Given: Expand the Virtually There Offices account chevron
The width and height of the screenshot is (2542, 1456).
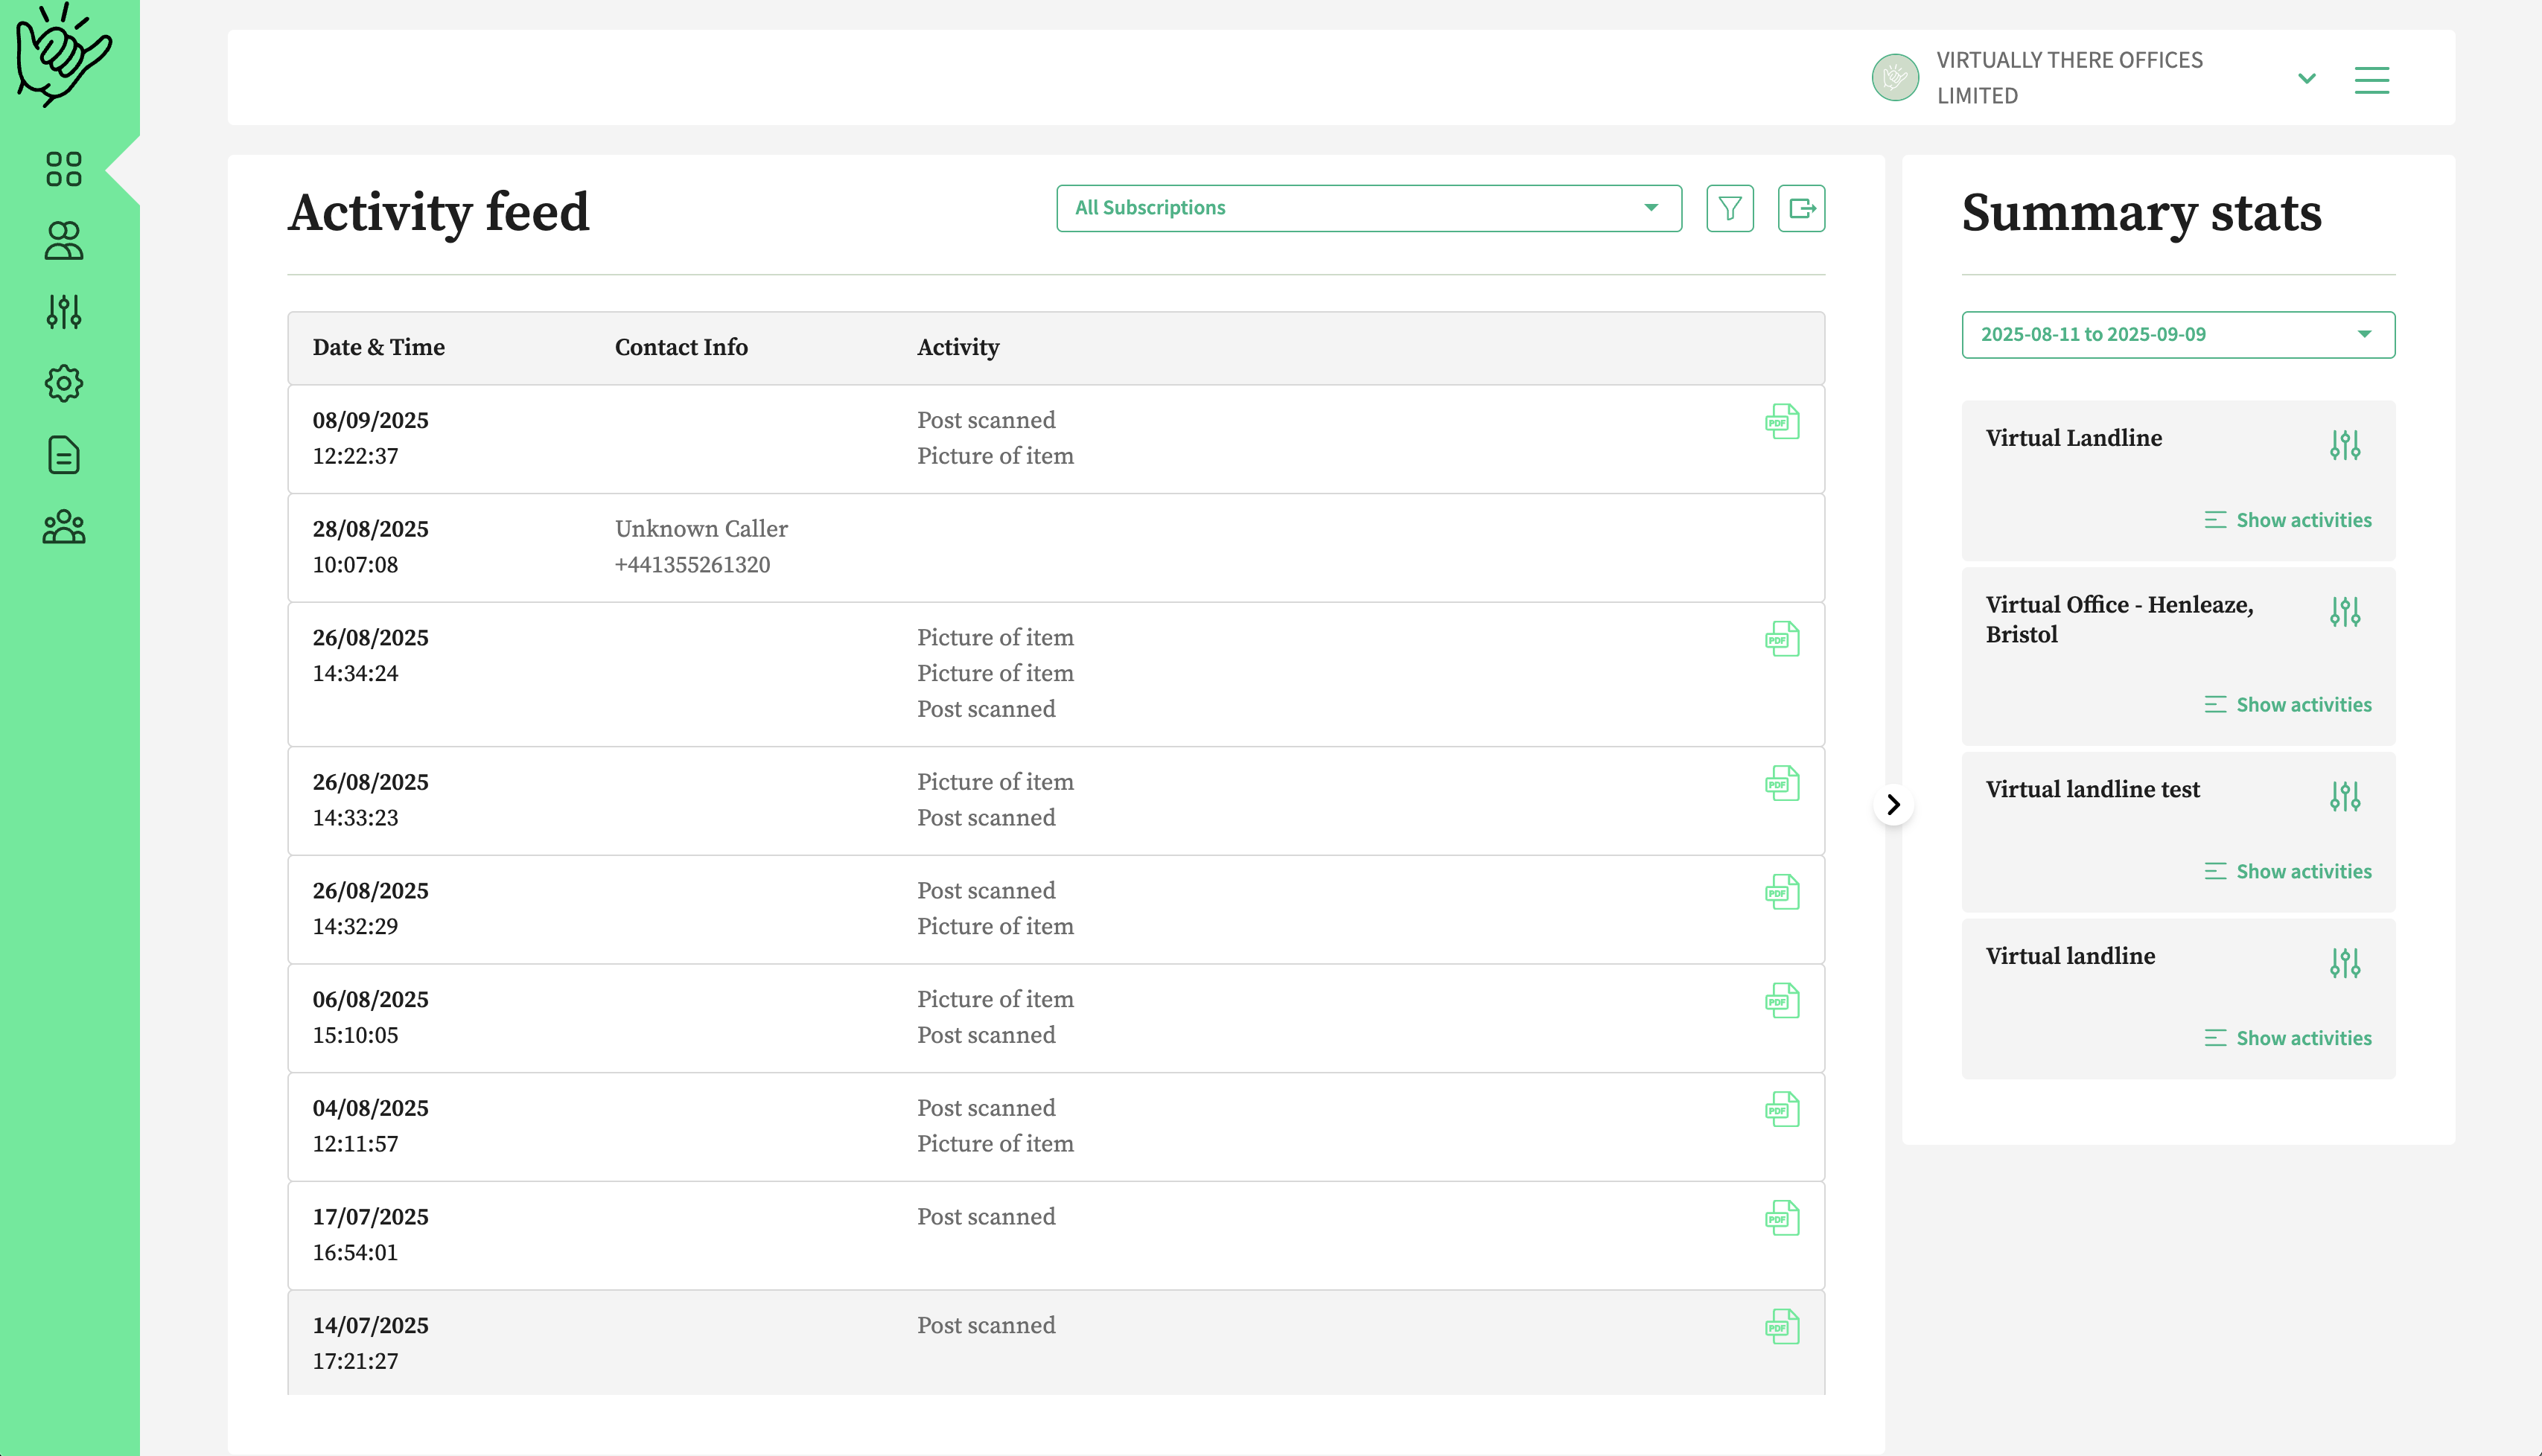Looking at the screenshot, I should pos(2306,78).
